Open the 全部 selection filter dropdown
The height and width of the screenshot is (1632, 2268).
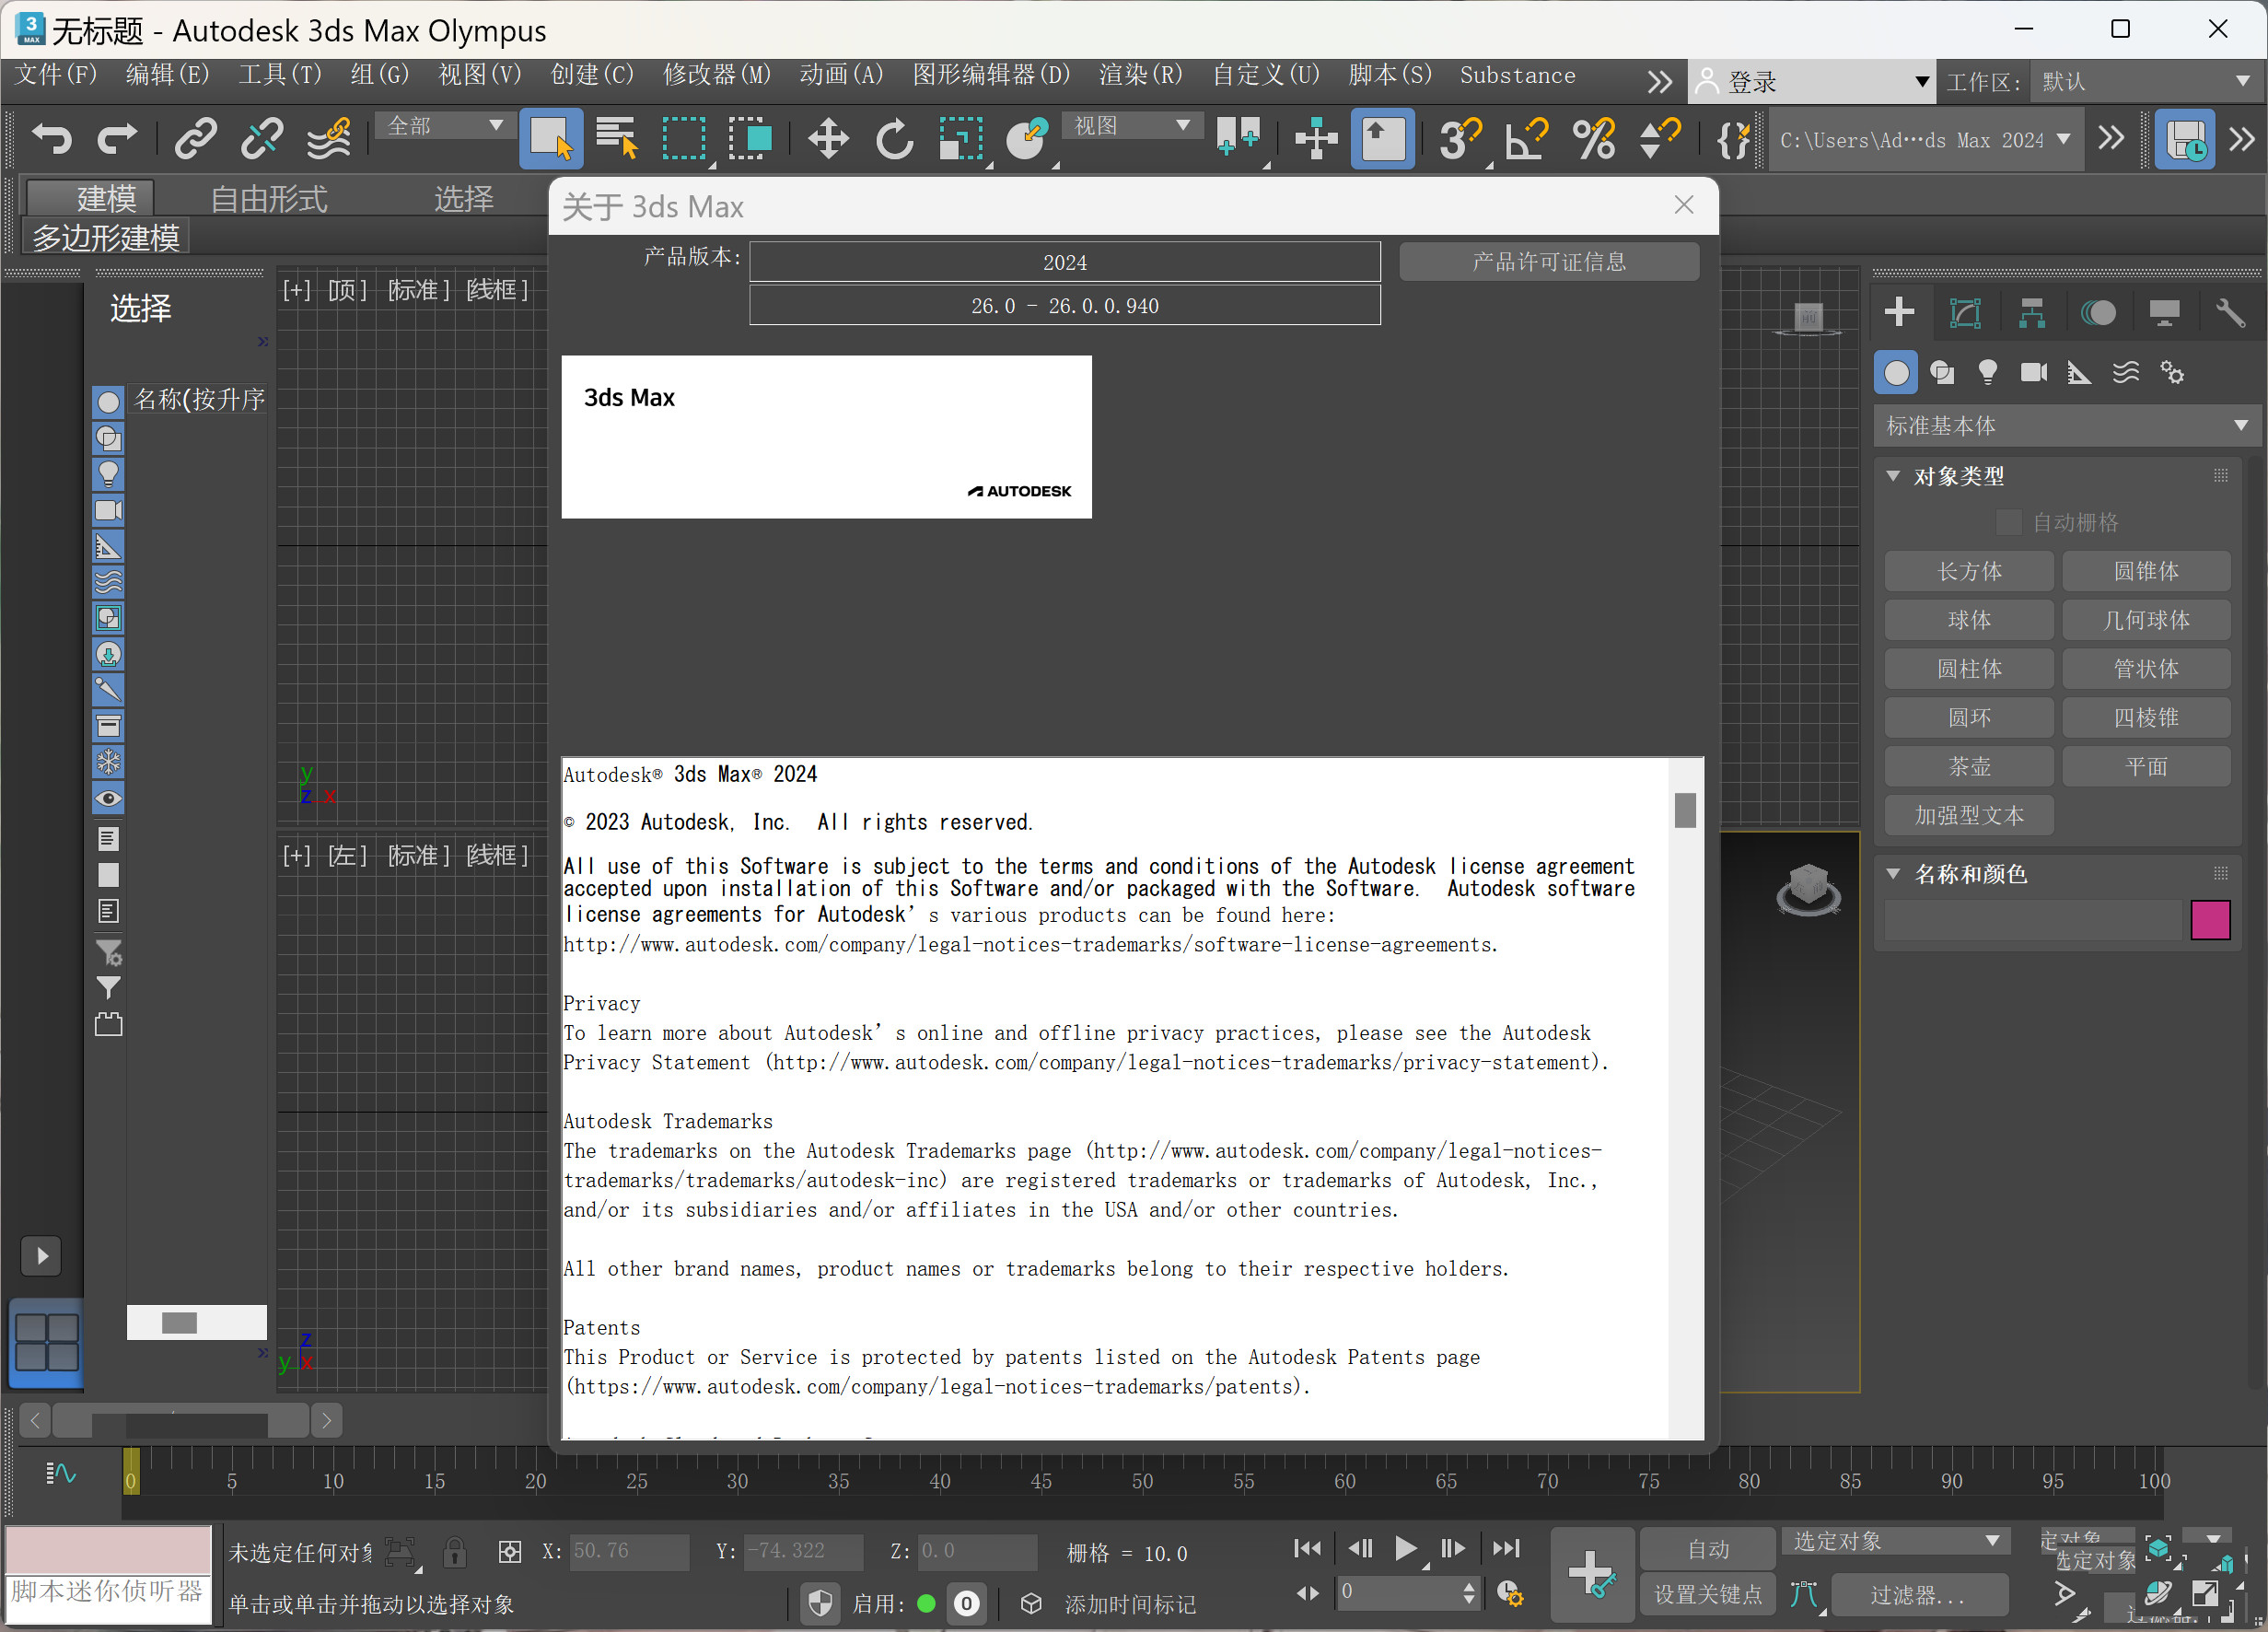(x=444, y=126)
